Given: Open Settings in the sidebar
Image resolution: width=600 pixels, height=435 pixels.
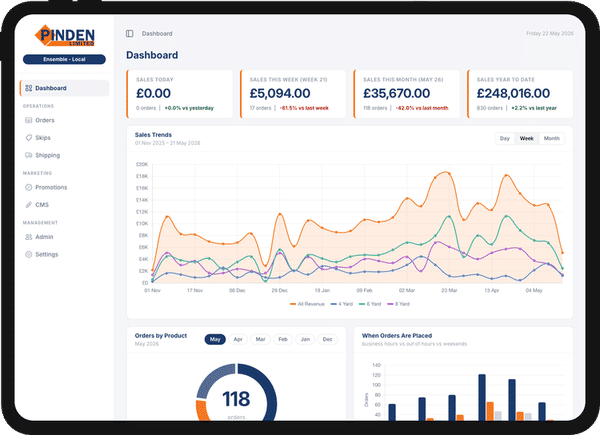Looking at the screenshot, I should [x=64, y=254].
